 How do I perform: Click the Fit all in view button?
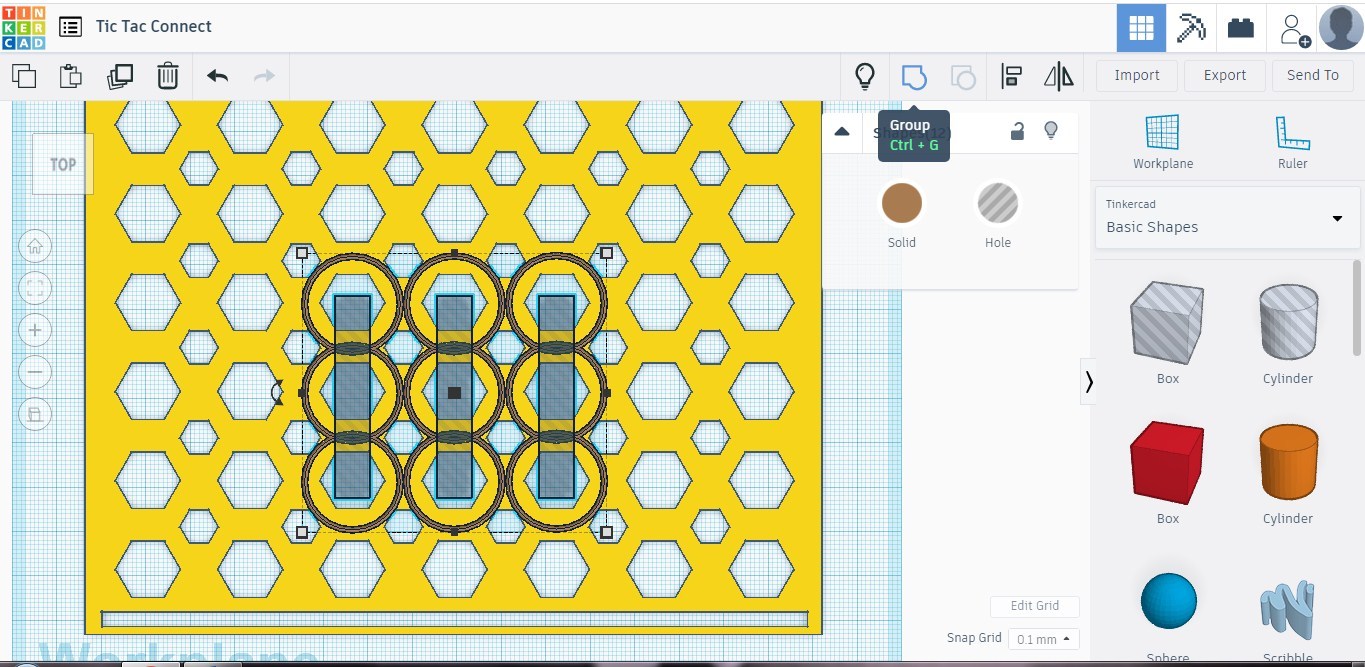(x=35, y=289)
